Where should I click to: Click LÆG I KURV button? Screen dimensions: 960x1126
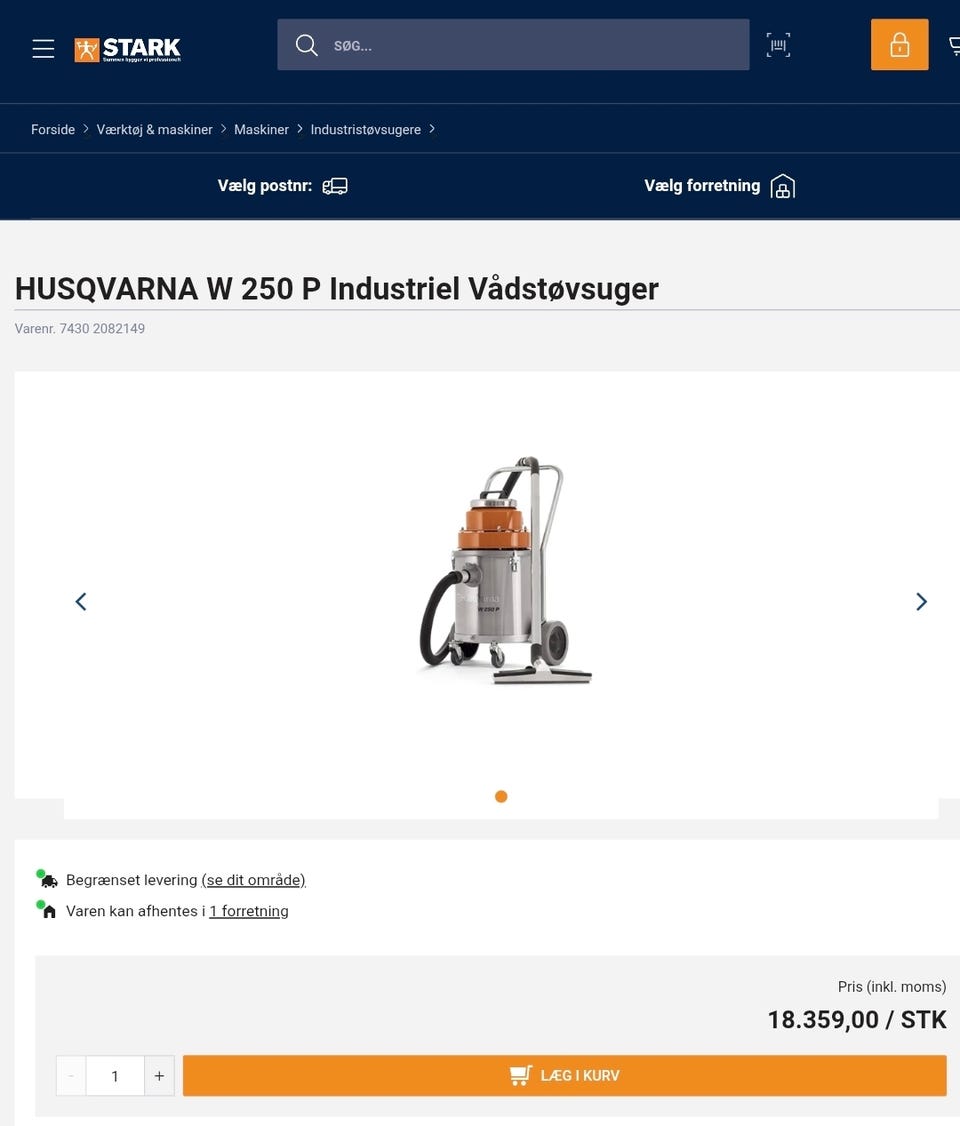click(x=564, y=1076)
